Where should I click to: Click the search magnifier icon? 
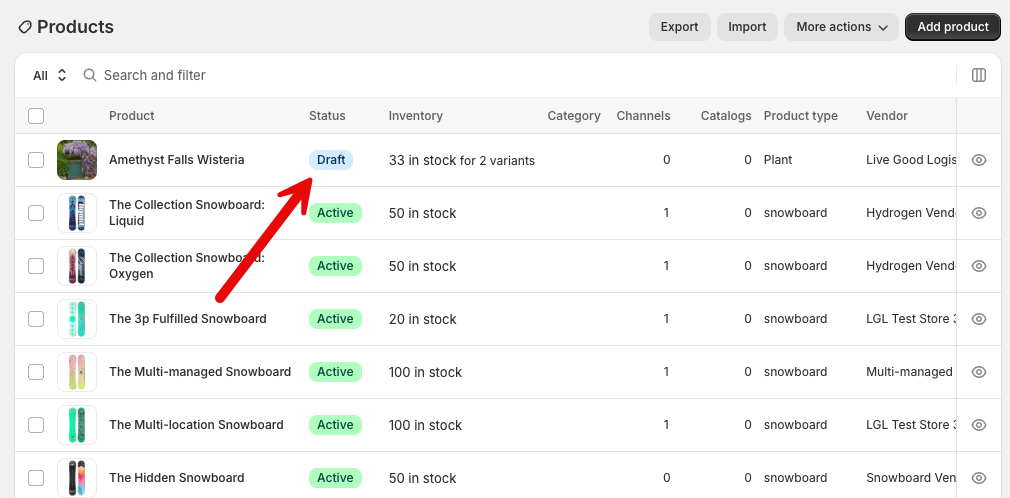(90, 75)
